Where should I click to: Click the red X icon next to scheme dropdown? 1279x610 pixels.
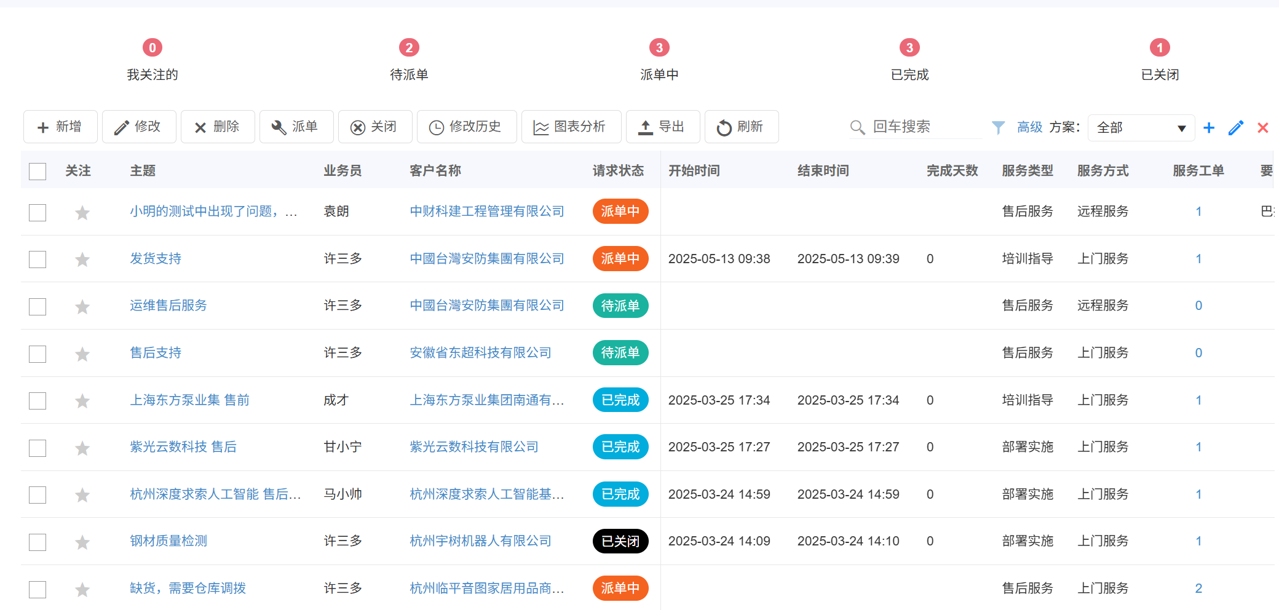(1261, 127)
